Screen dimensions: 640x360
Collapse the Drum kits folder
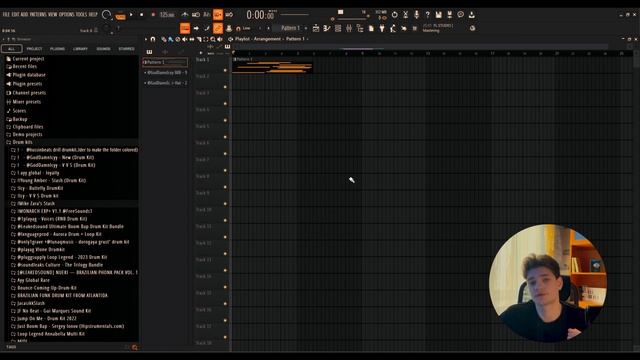click(19, 142)
